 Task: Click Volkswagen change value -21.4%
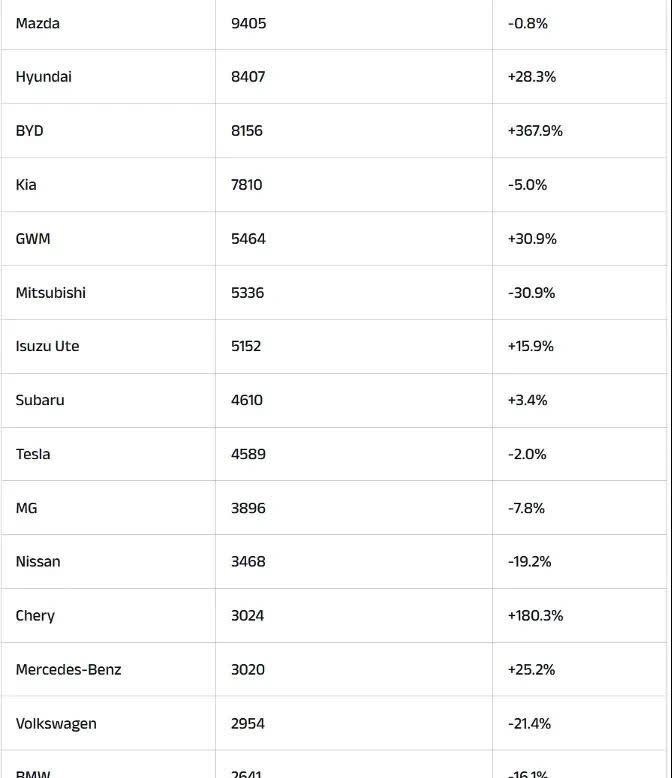(x=530, y=724)
